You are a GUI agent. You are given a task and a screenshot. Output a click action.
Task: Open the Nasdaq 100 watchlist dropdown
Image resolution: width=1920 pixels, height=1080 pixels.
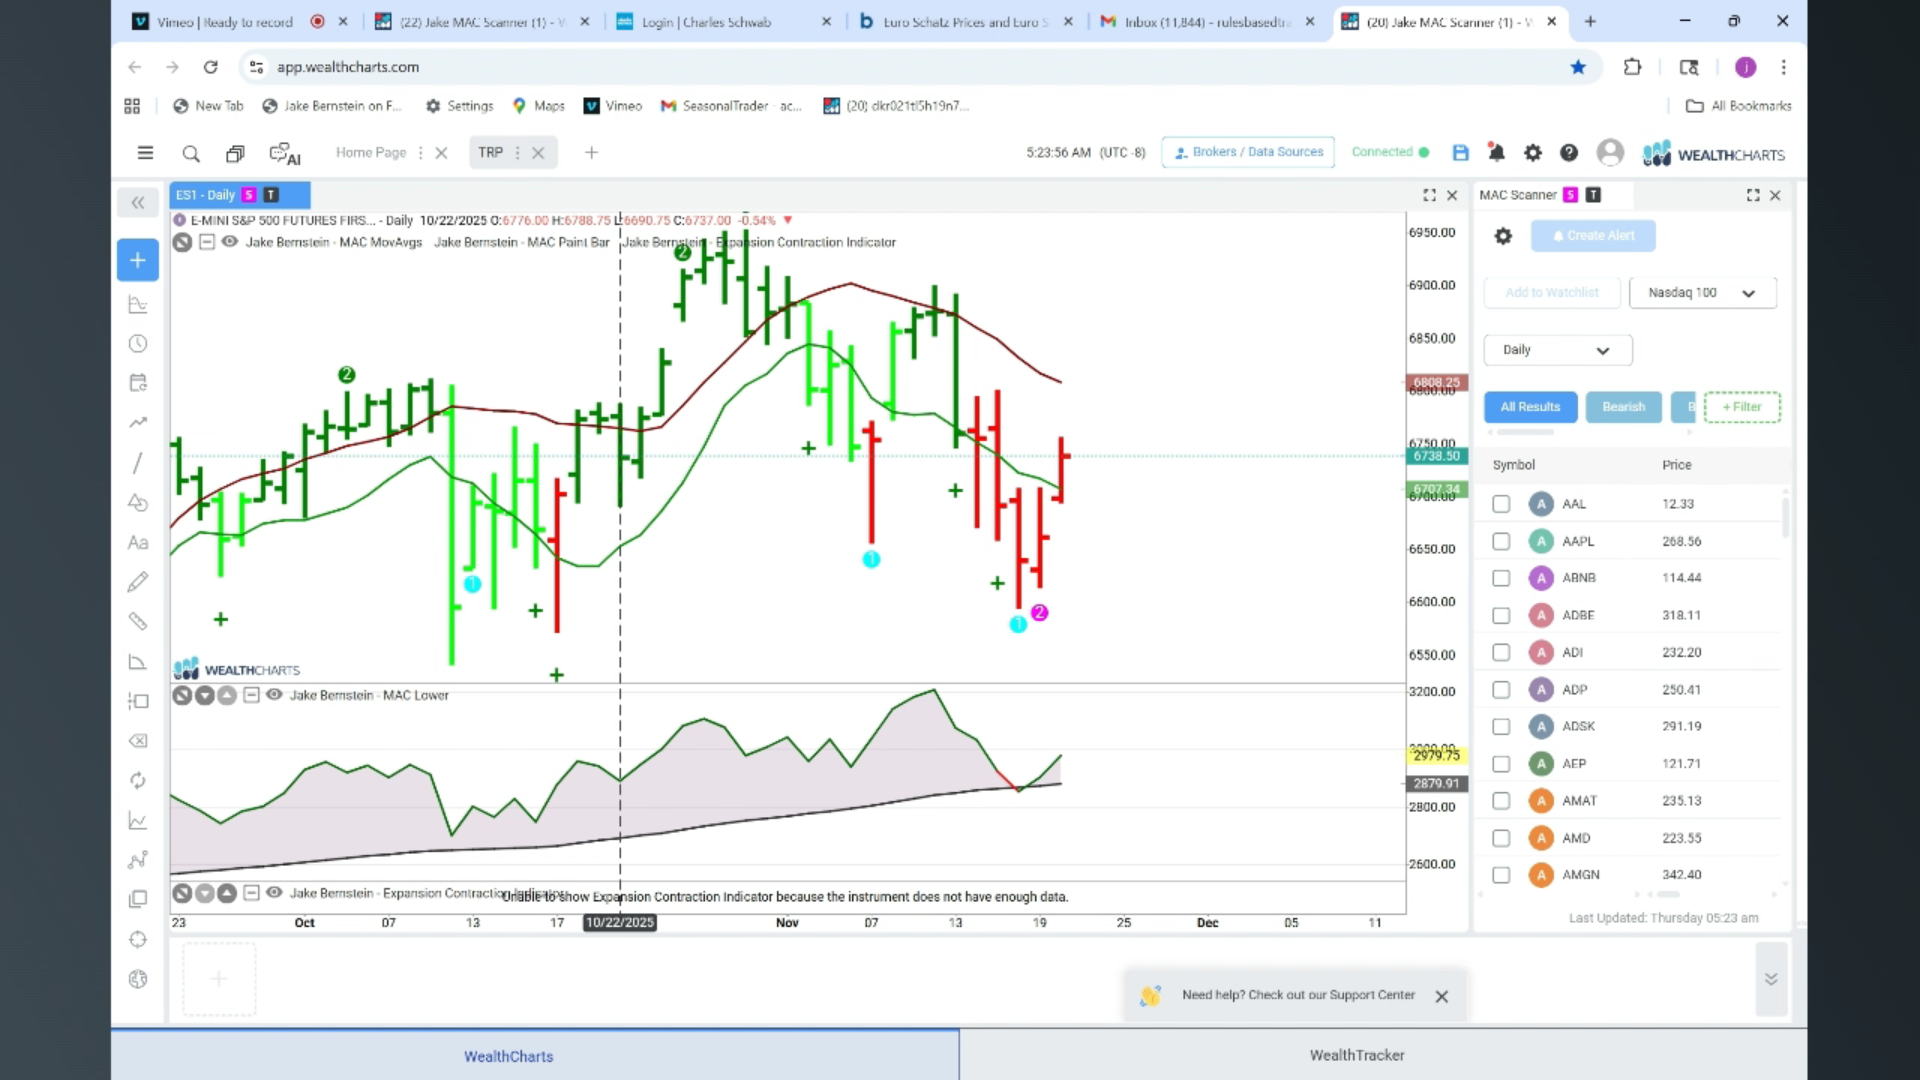click(1703, 293)
